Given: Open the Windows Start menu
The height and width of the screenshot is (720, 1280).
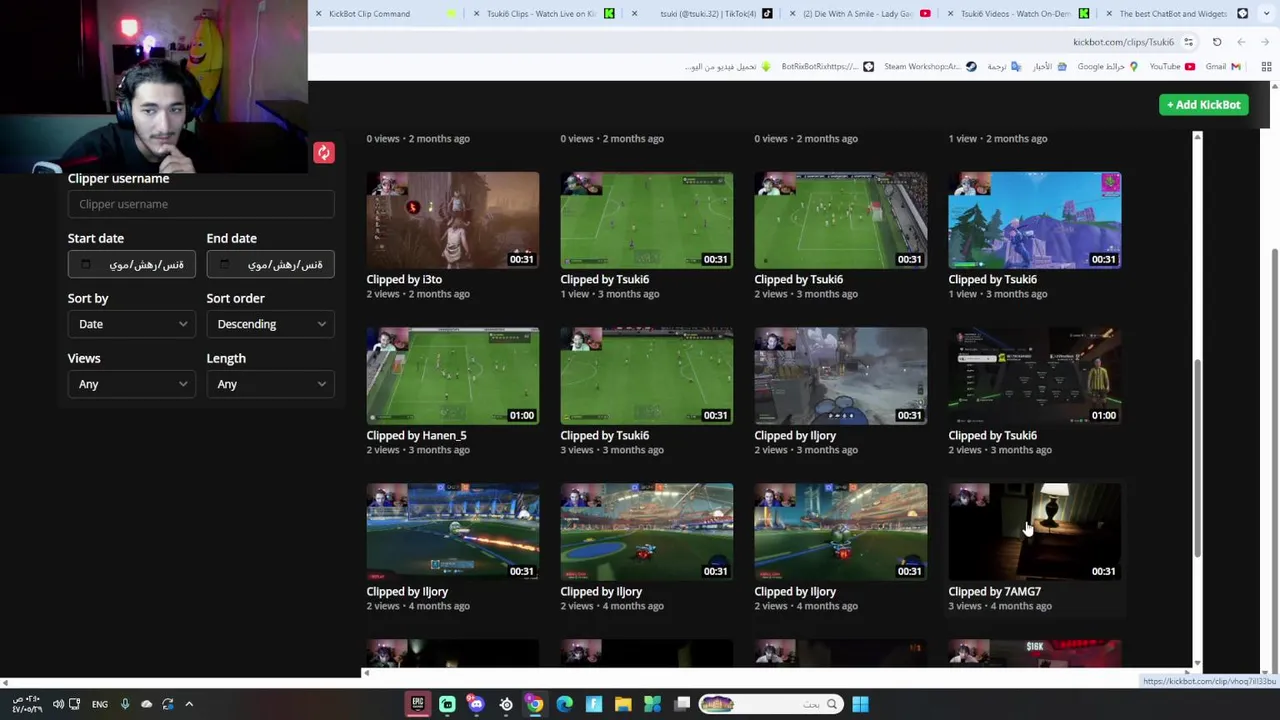Looking at the screenshot, I should (860, 704).
